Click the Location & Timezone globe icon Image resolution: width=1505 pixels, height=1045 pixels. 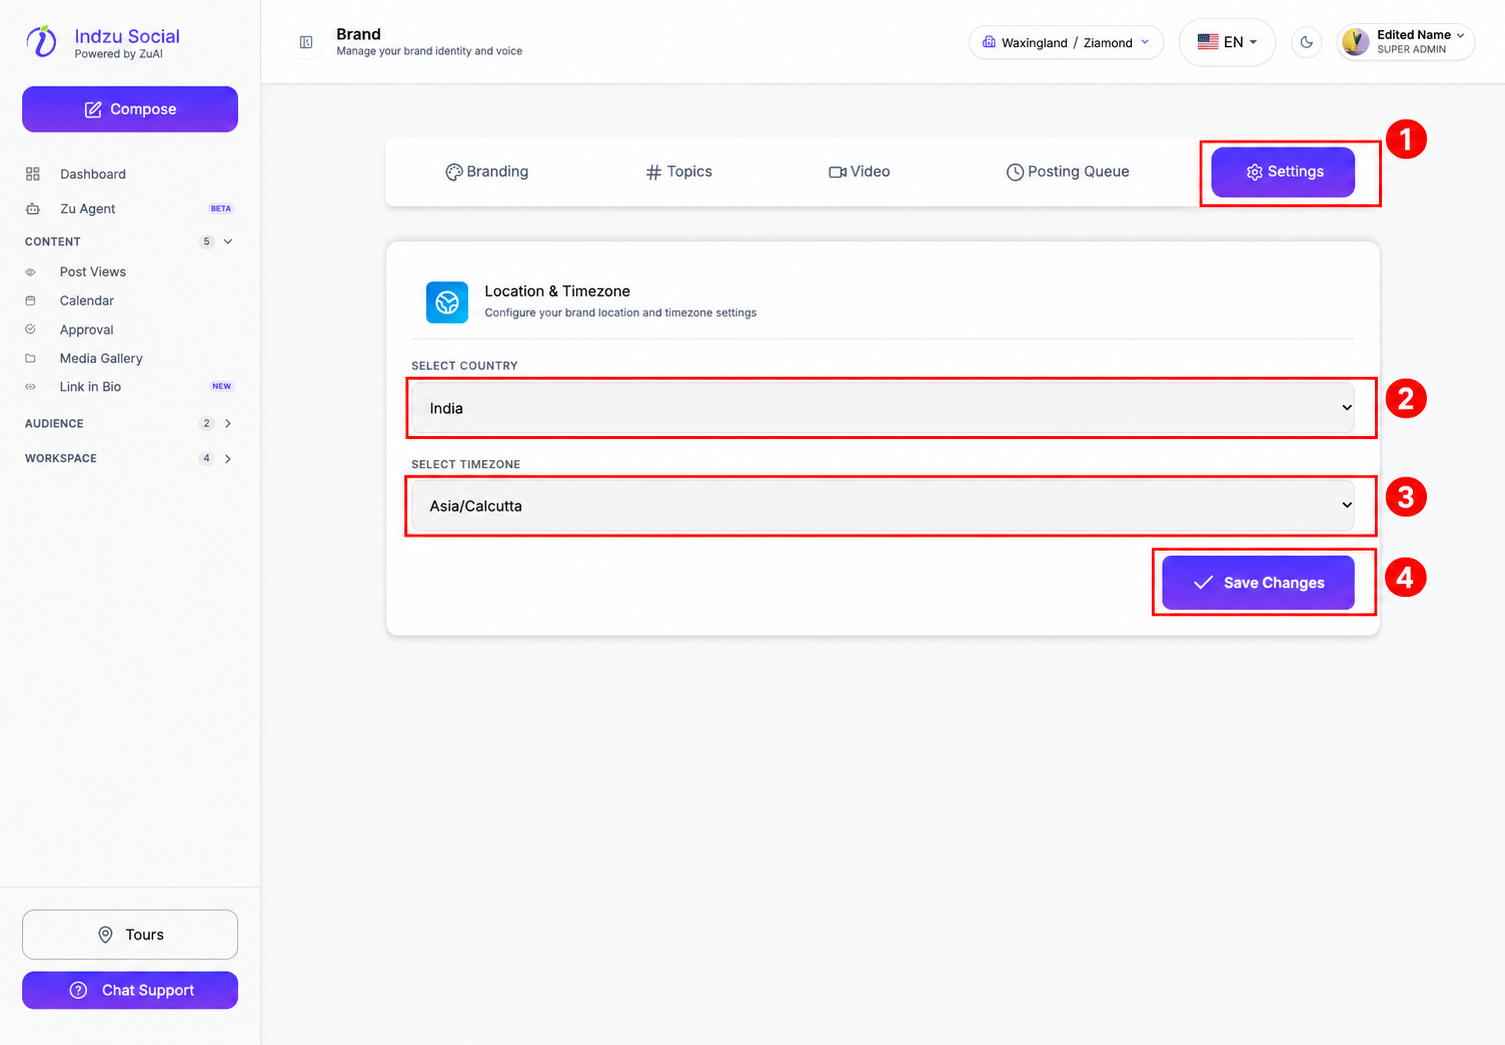(447, 302)
